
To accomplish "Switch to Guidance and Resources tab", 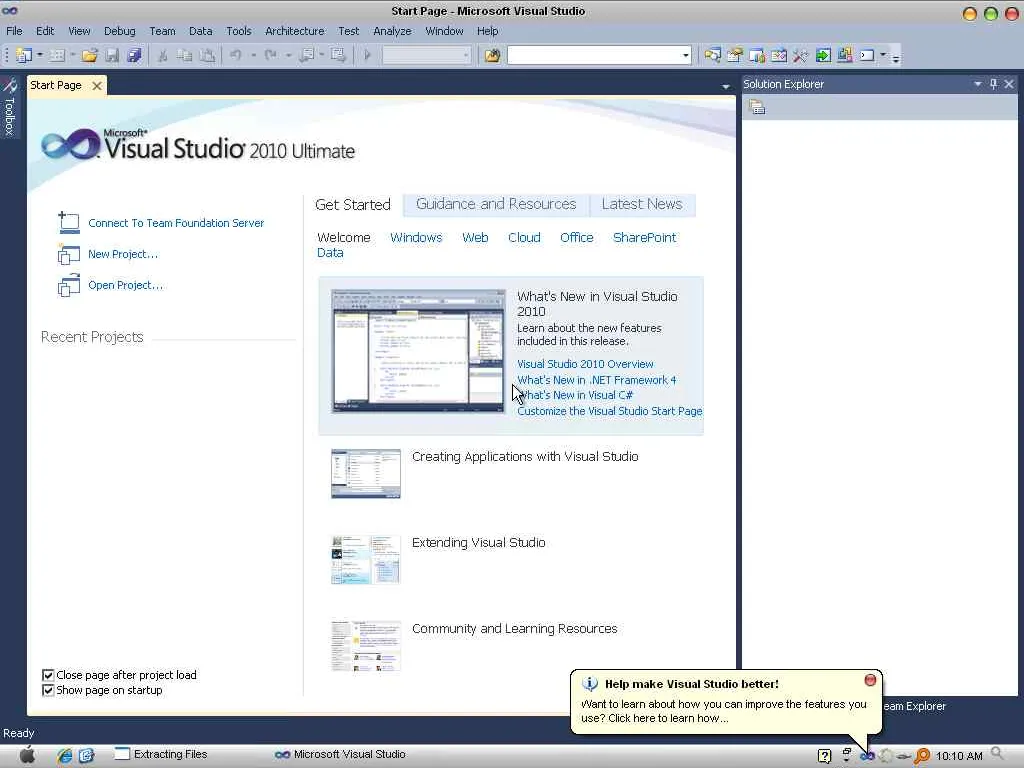I will pyautogui.click(x=496, y=204).
